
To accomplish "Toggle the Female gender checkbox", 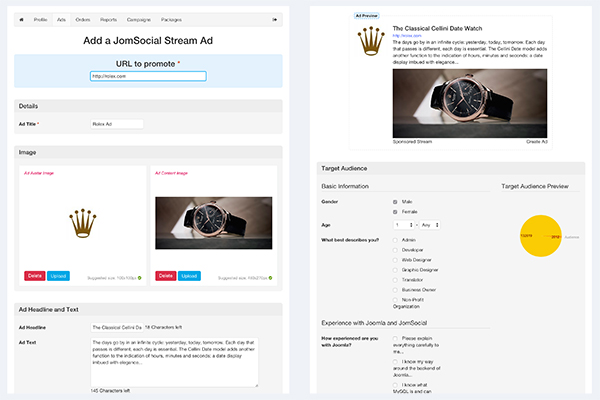I will point(395,212).
